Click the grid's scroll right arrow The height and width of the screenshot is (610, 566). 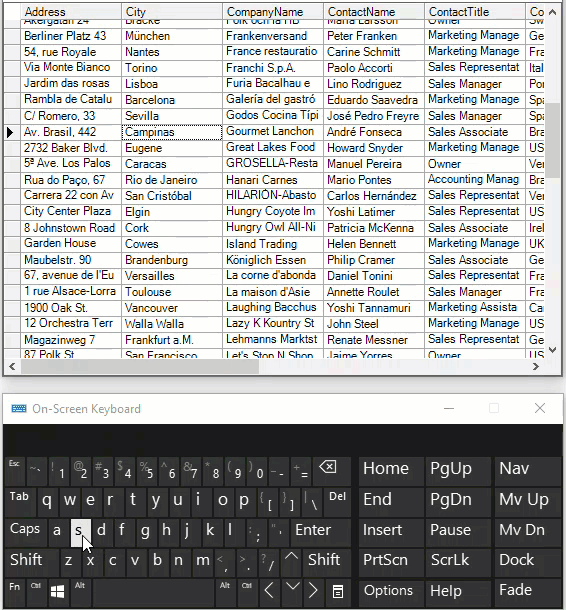[536, 366]
